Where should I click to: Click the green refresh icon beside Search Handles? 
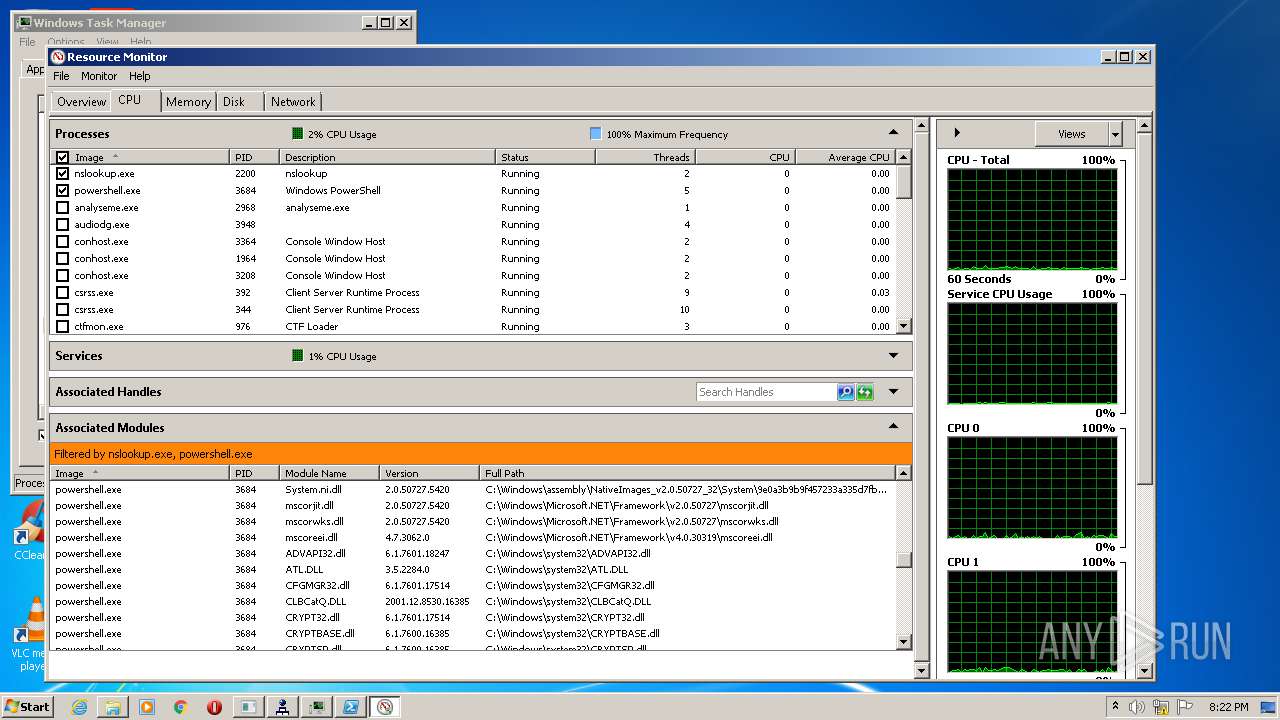pos(865,392)
